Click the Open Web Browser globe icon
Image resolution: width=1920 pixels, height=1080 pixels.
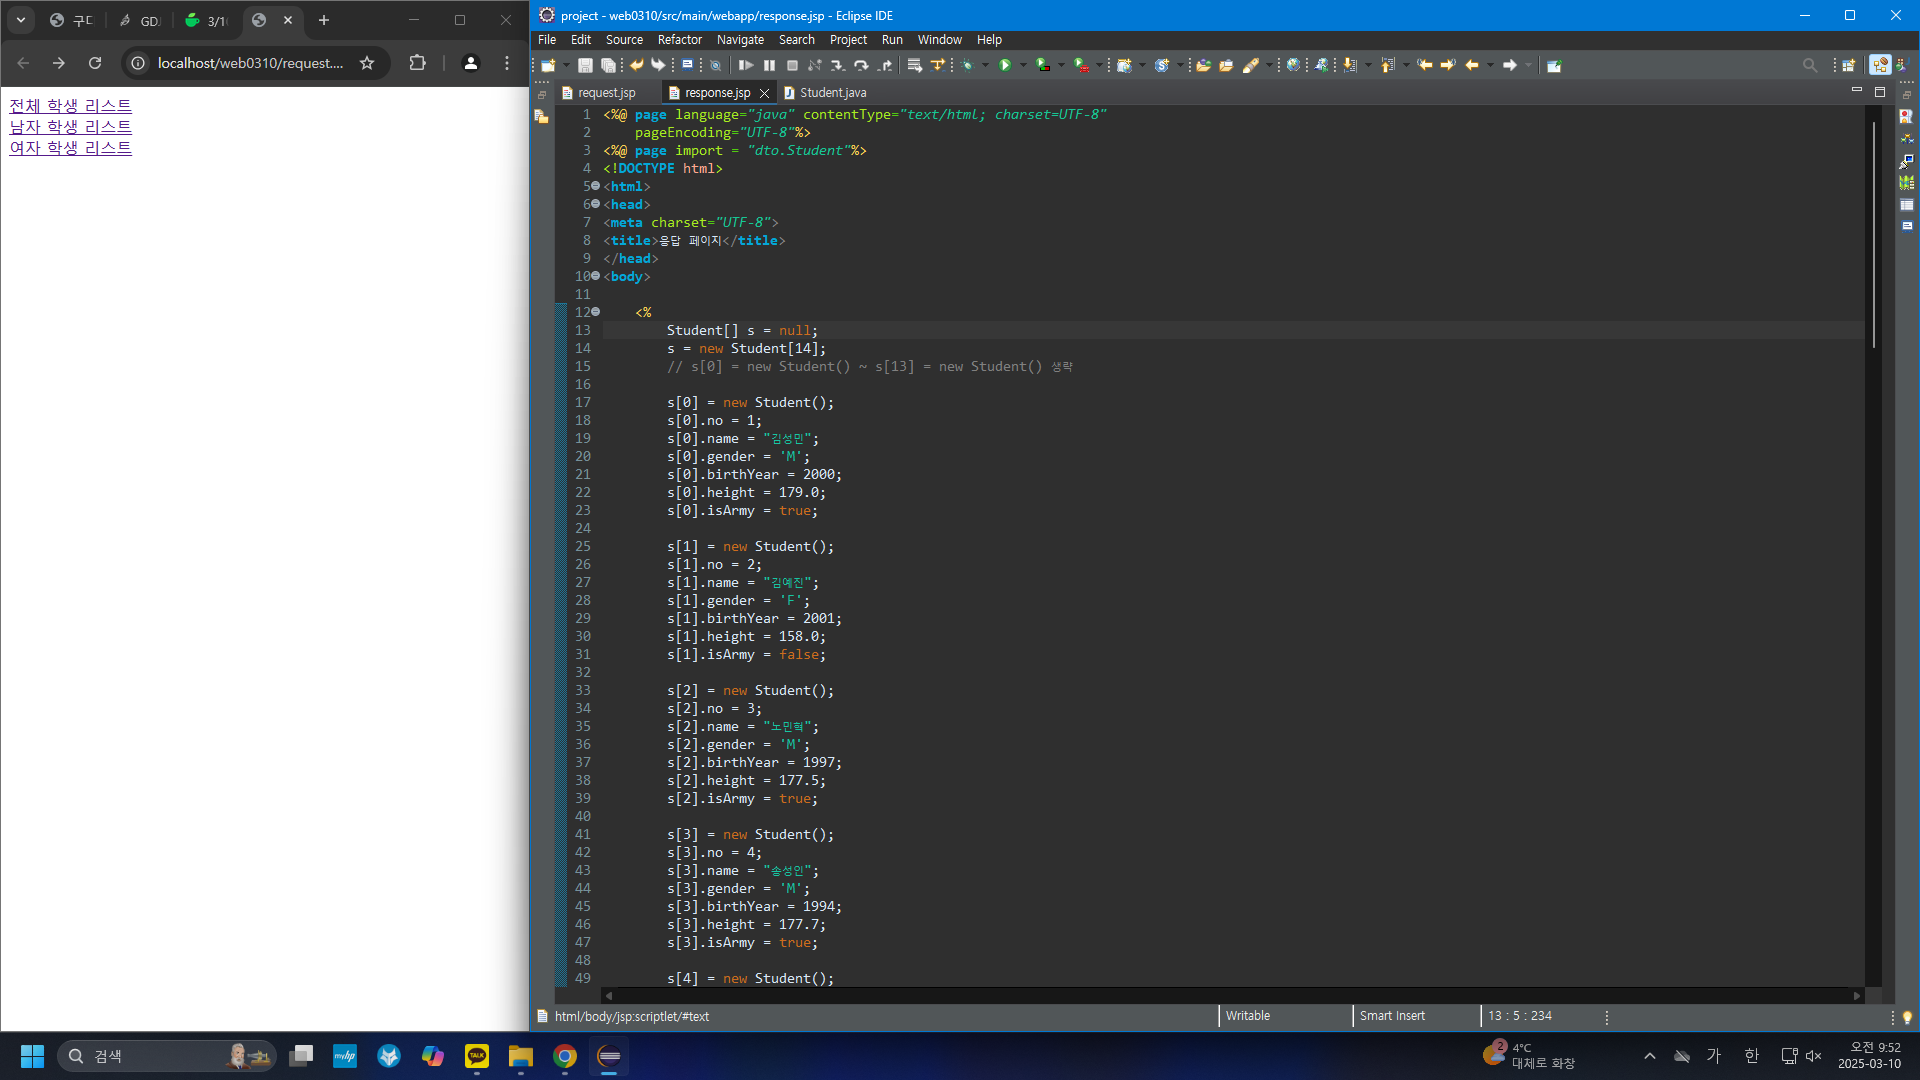pos(1293,65)
